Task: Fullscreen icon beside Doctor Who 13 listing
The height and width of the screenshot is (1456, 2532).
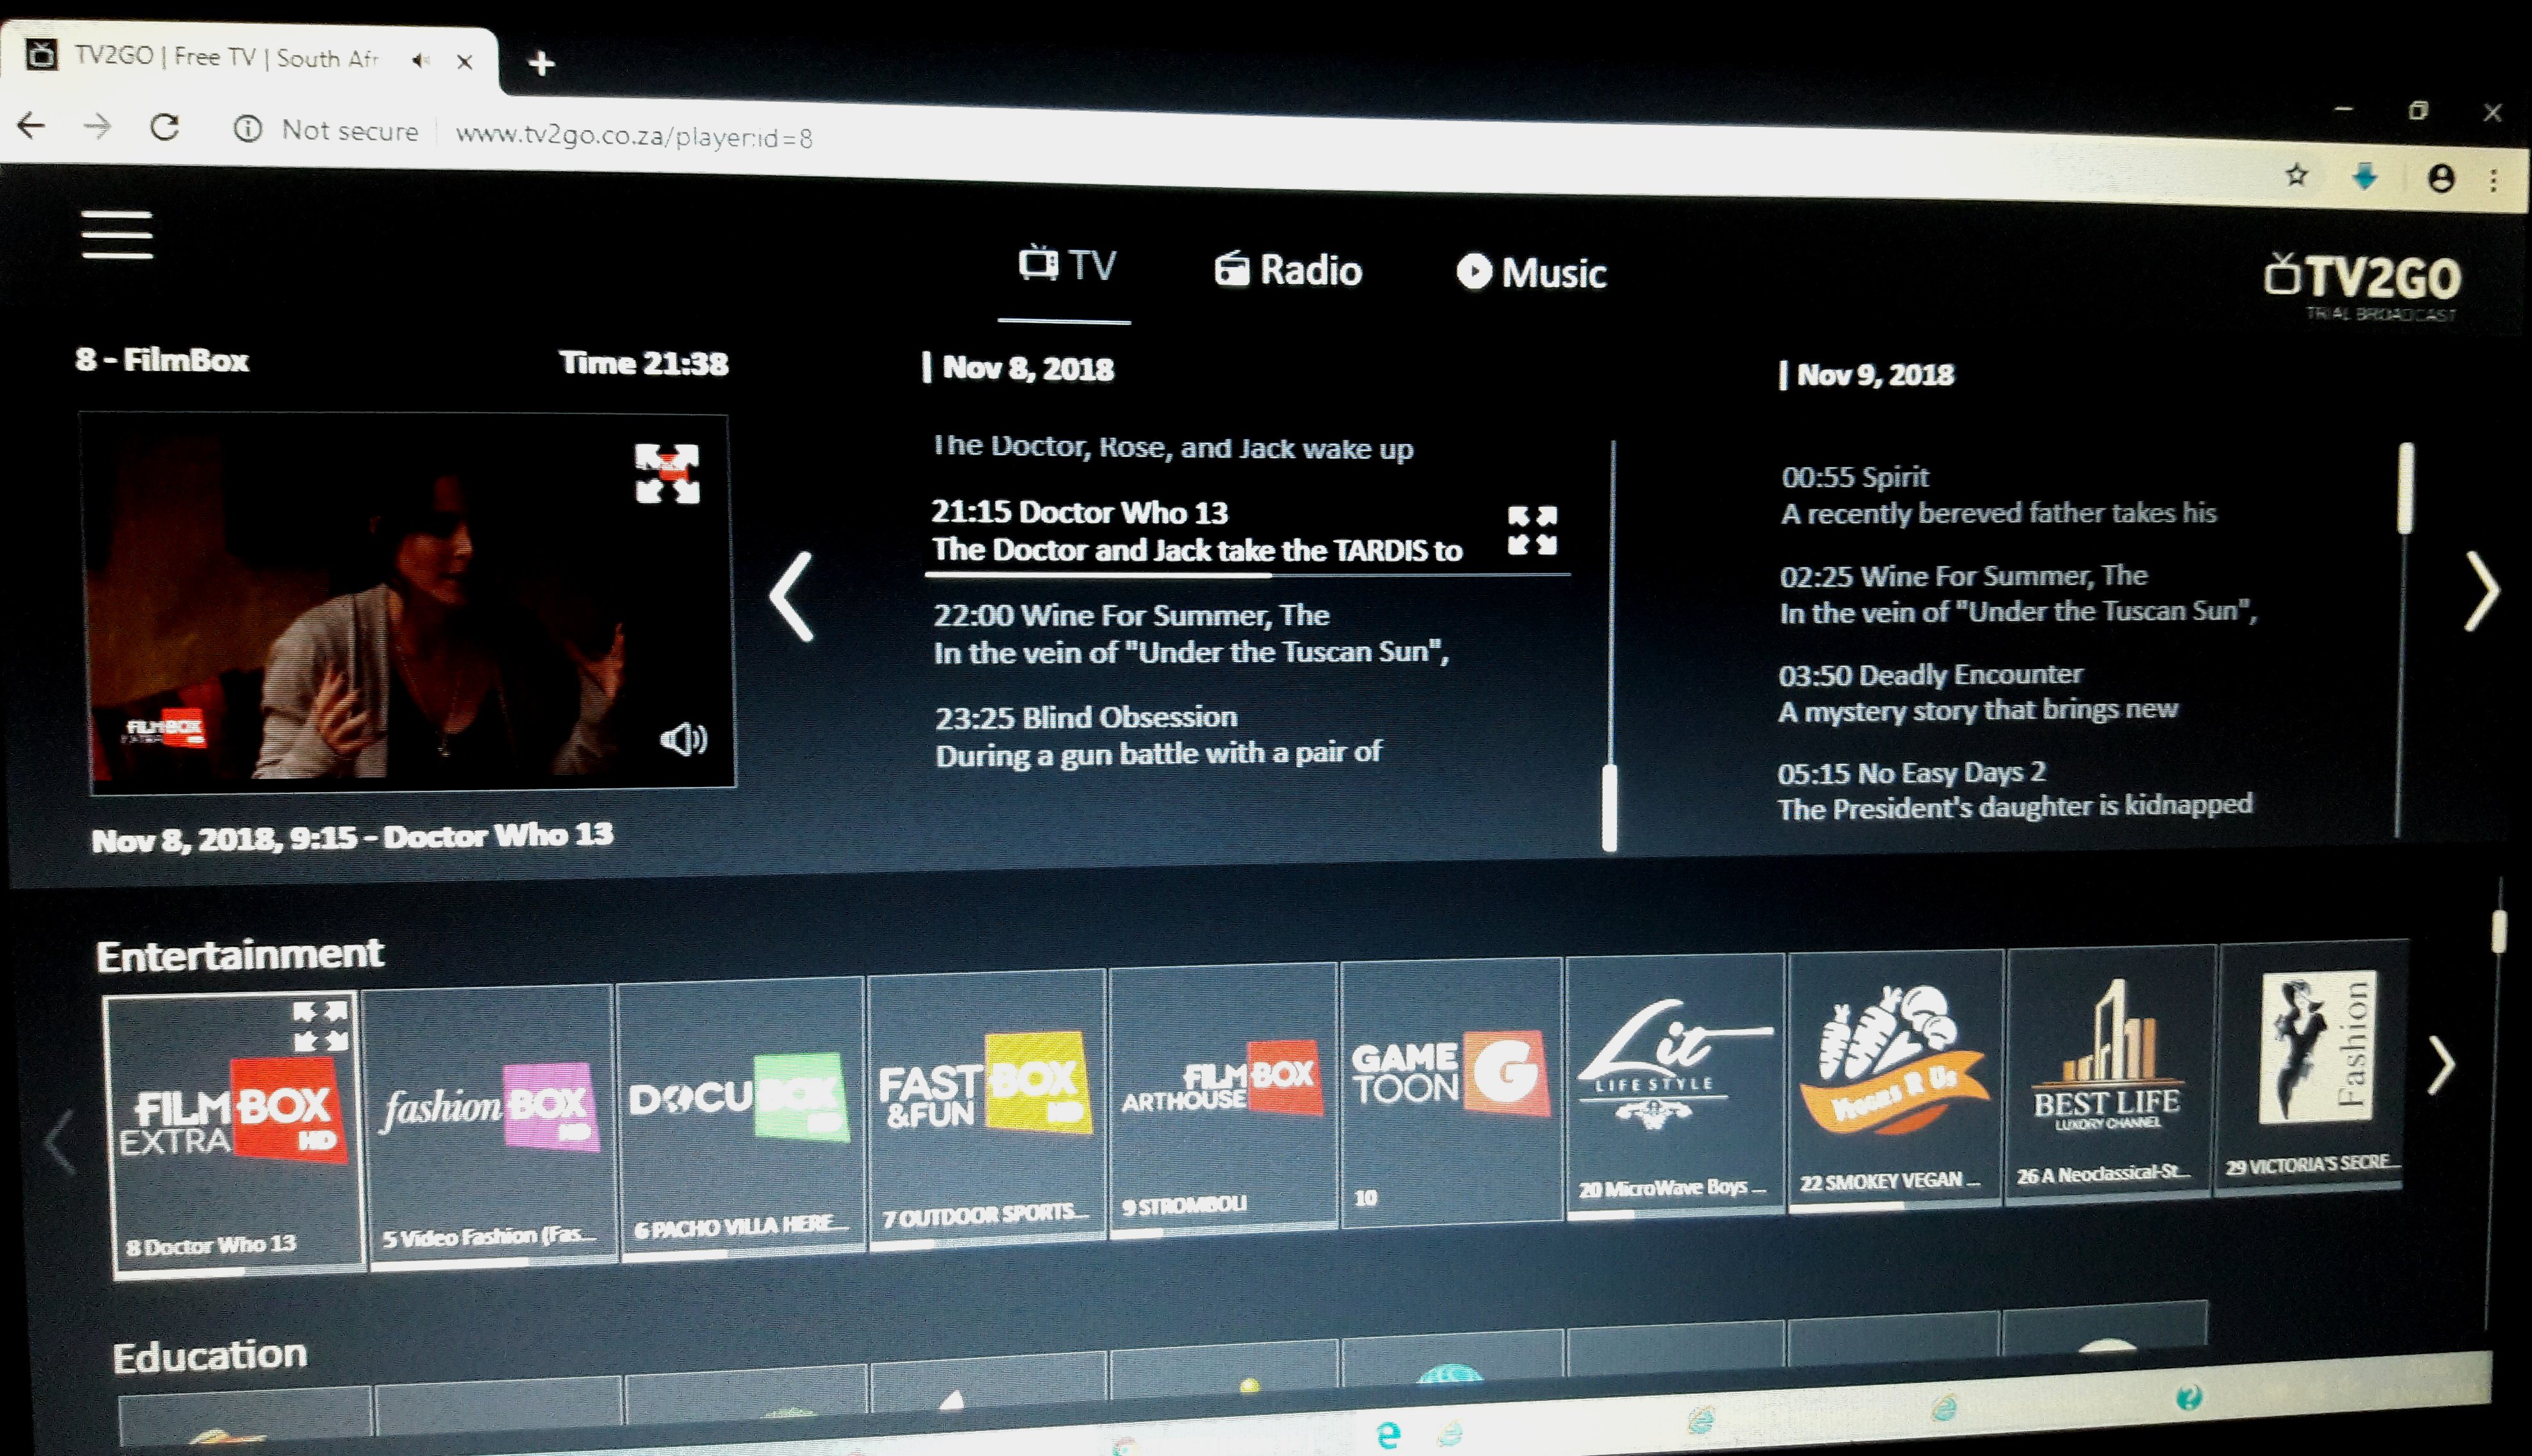Action: click(x=1532, y=530)
